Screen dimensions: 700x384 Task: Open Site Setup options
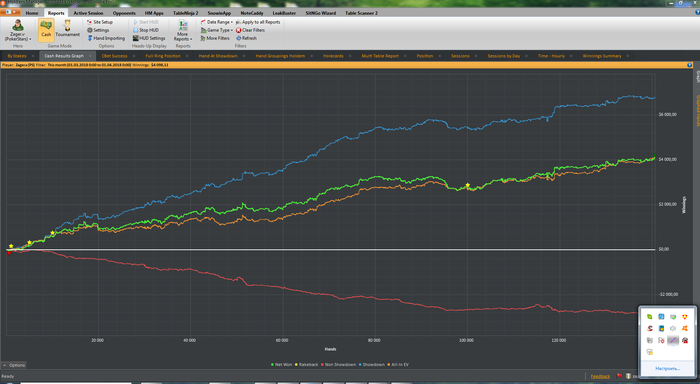click(x=100, y=22)
